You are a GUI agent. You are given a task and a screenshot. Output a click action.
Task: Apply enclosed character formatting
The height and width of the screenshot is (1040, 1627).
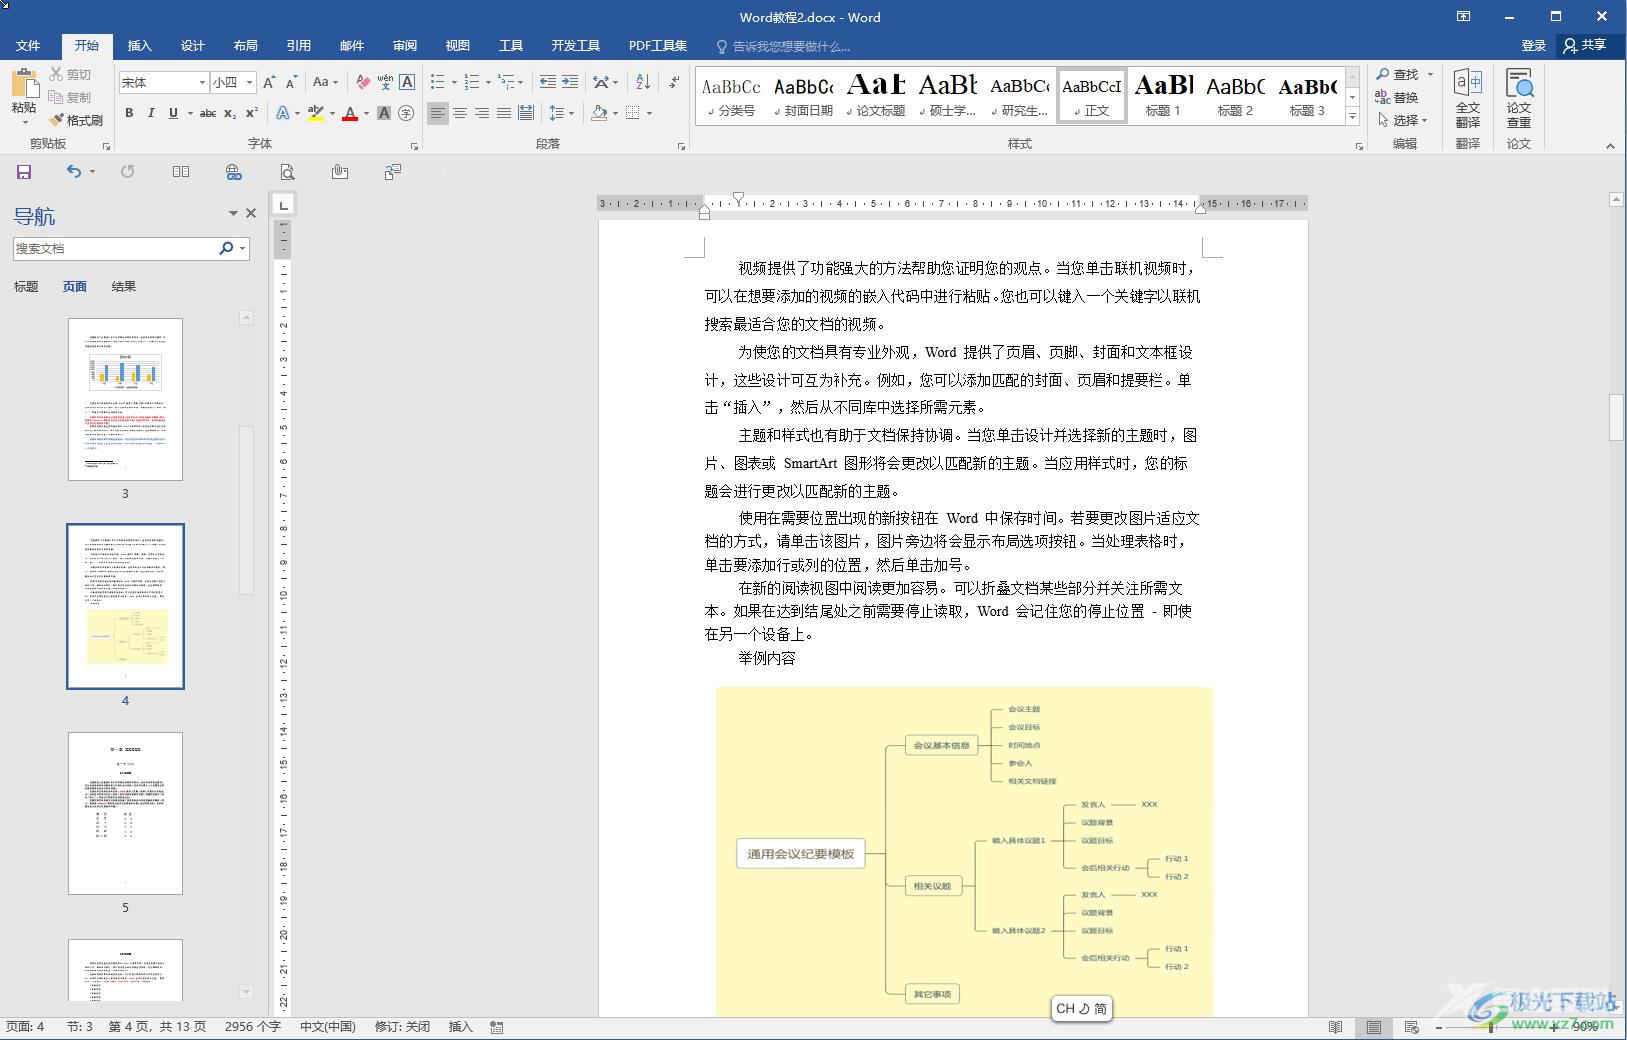click(x=406, y=113)
